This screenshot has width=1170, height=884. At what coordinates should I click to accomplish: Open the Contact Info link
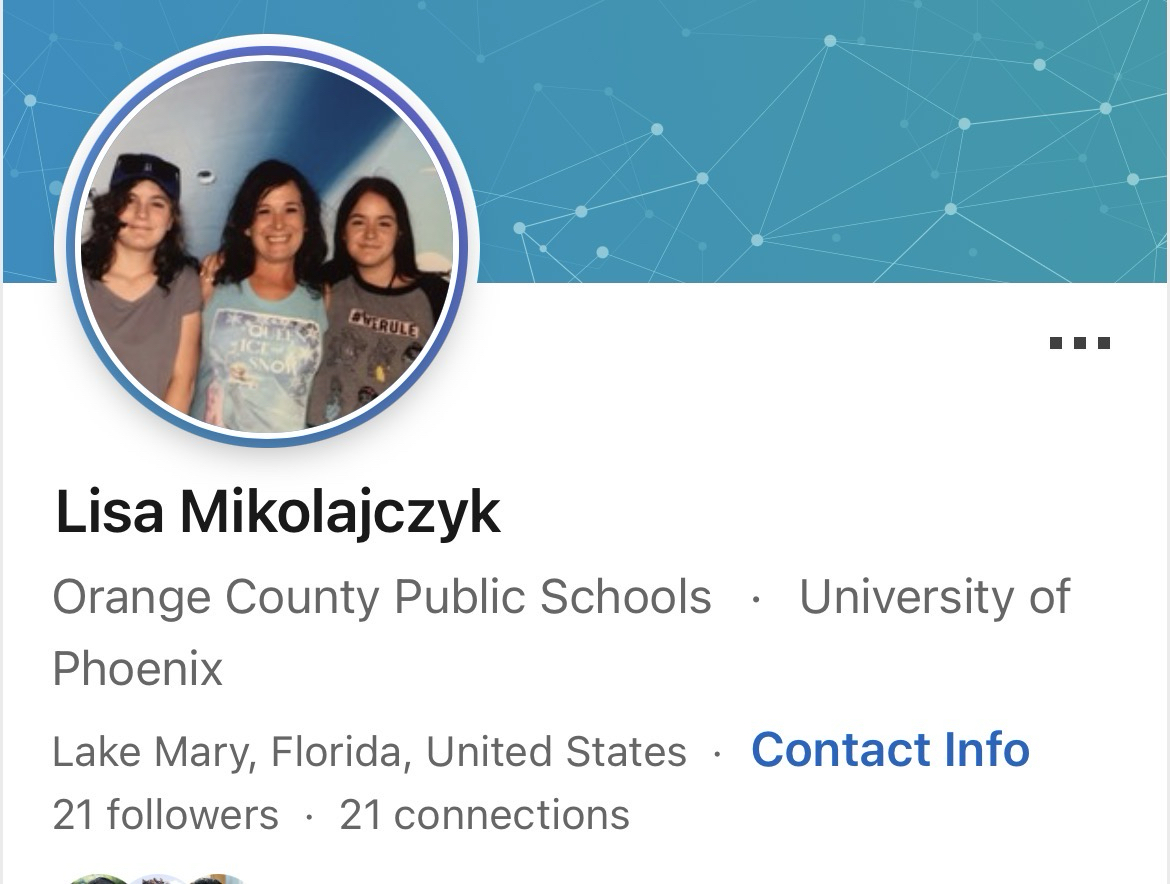[890, 749]
